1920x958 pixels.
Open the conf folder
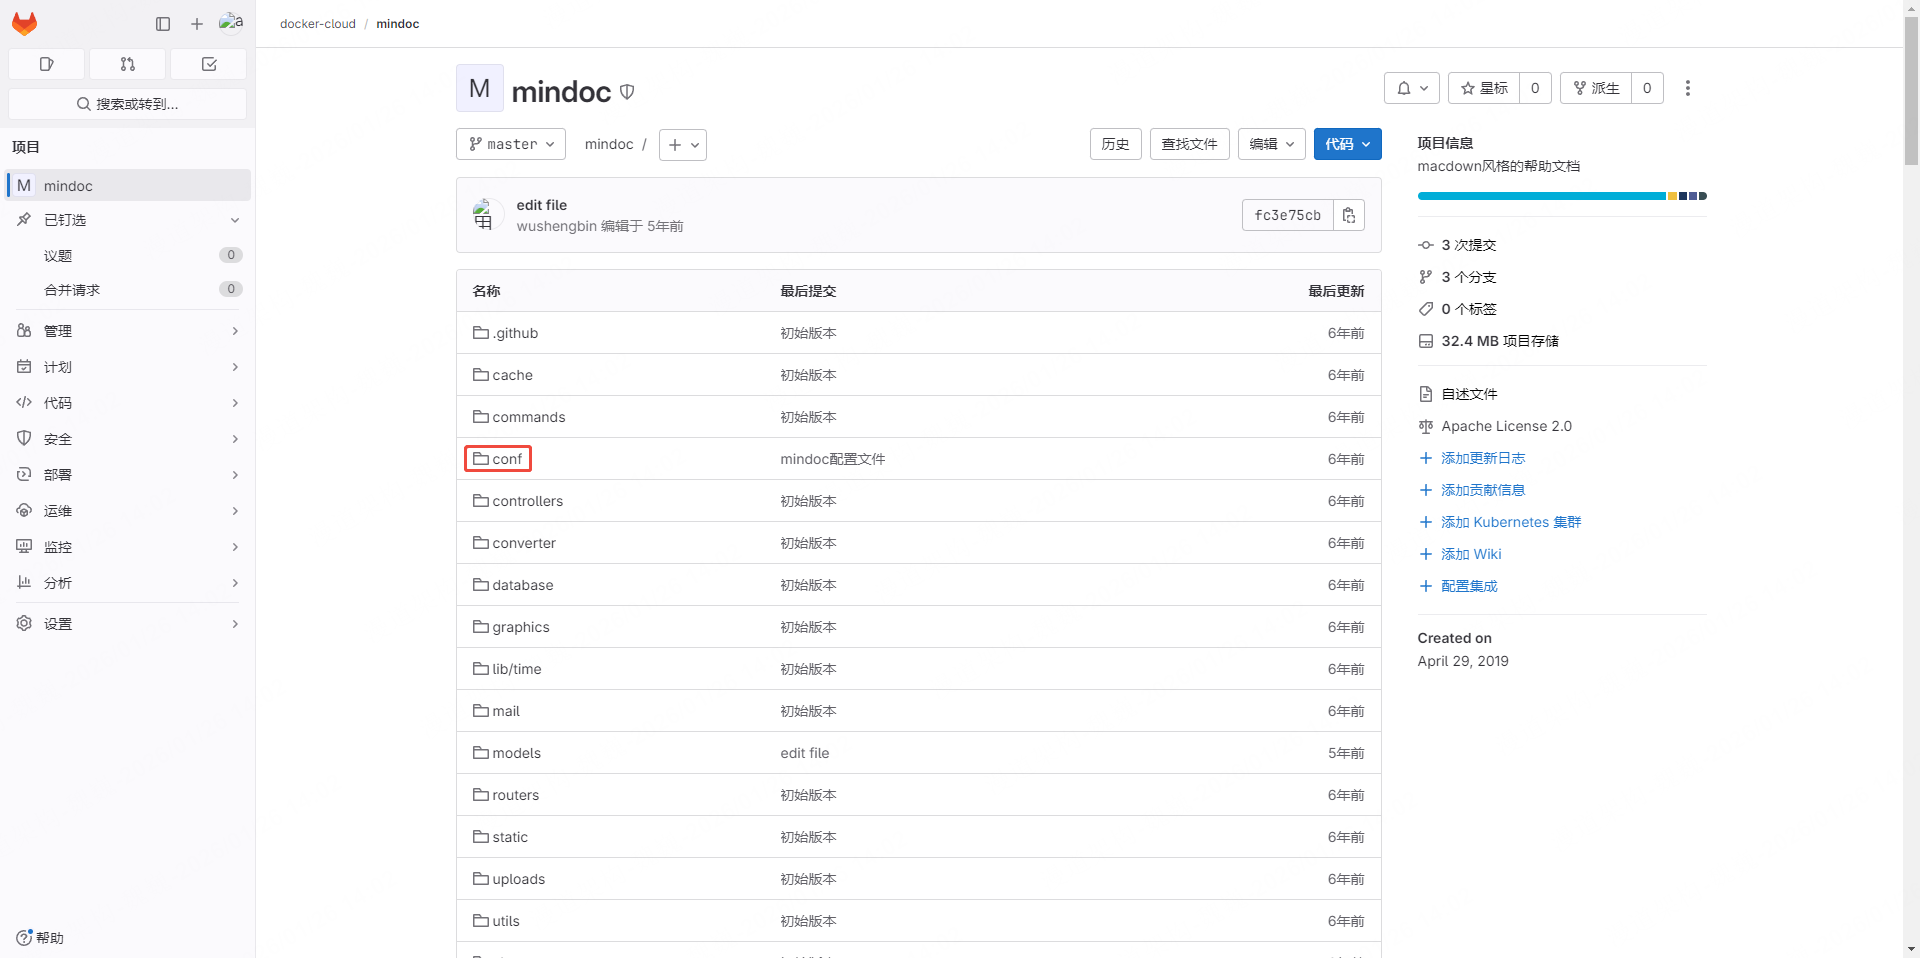coord(507,459)
